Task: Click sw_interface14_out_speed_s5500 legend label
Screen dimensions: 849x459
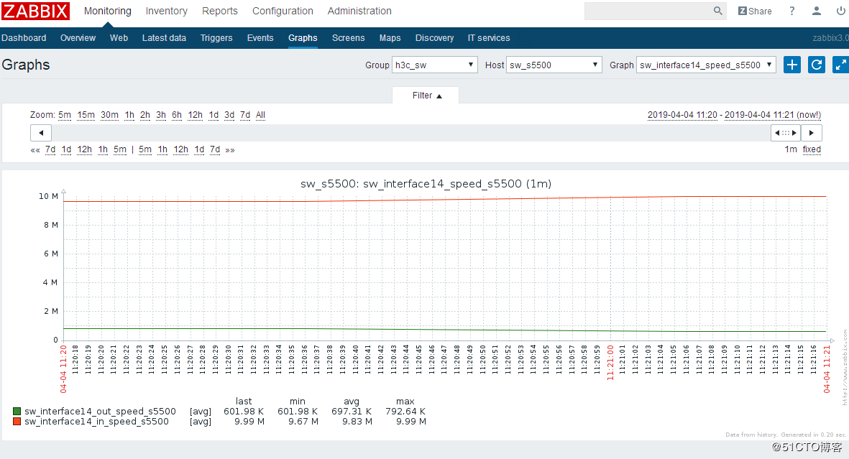Action: [x=100, y=411]
